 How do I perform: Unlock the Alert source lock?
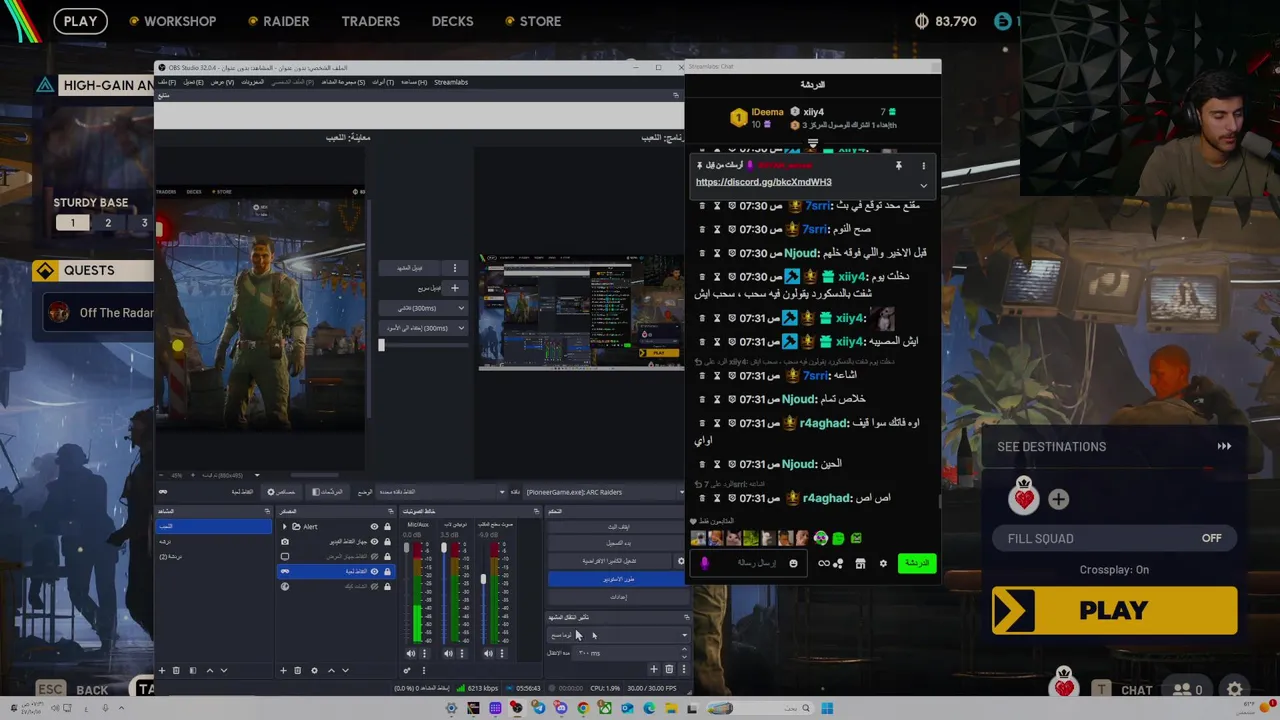[387, 526]
